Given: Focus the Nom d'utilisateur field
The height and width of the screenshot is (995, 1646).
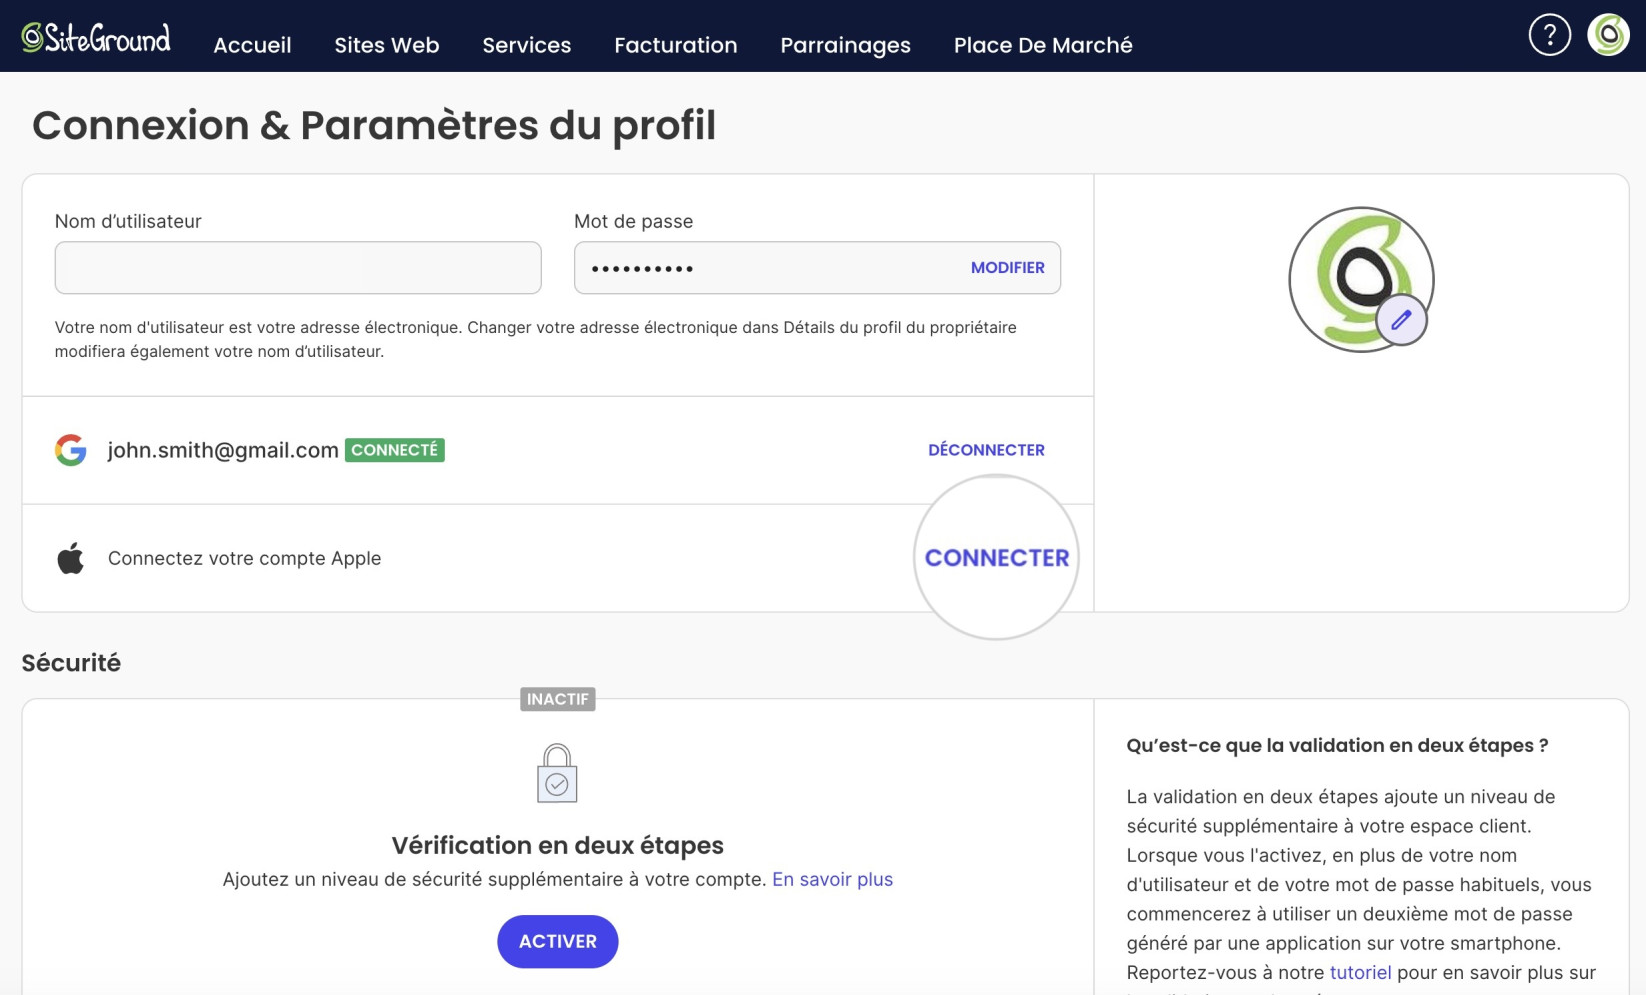Looking at the screenshot, I should [298, 268].
